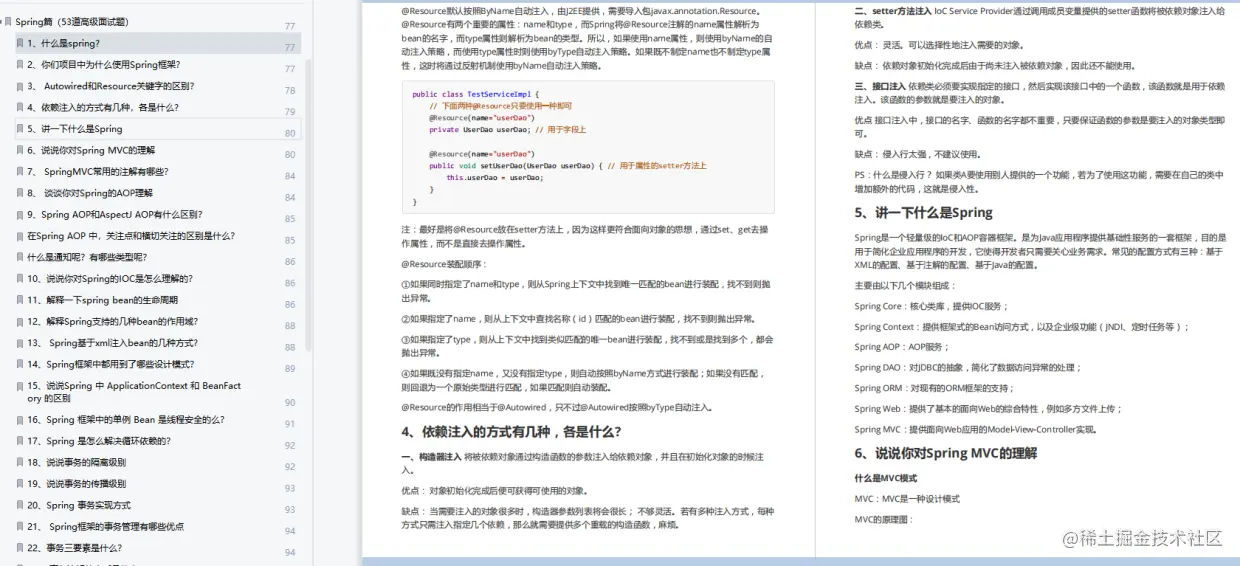The image size is (1240, 566).
Task: Click the paragraph starting 二、setter方法注入
Action: pyautogui.click(x=1040, y=17)
